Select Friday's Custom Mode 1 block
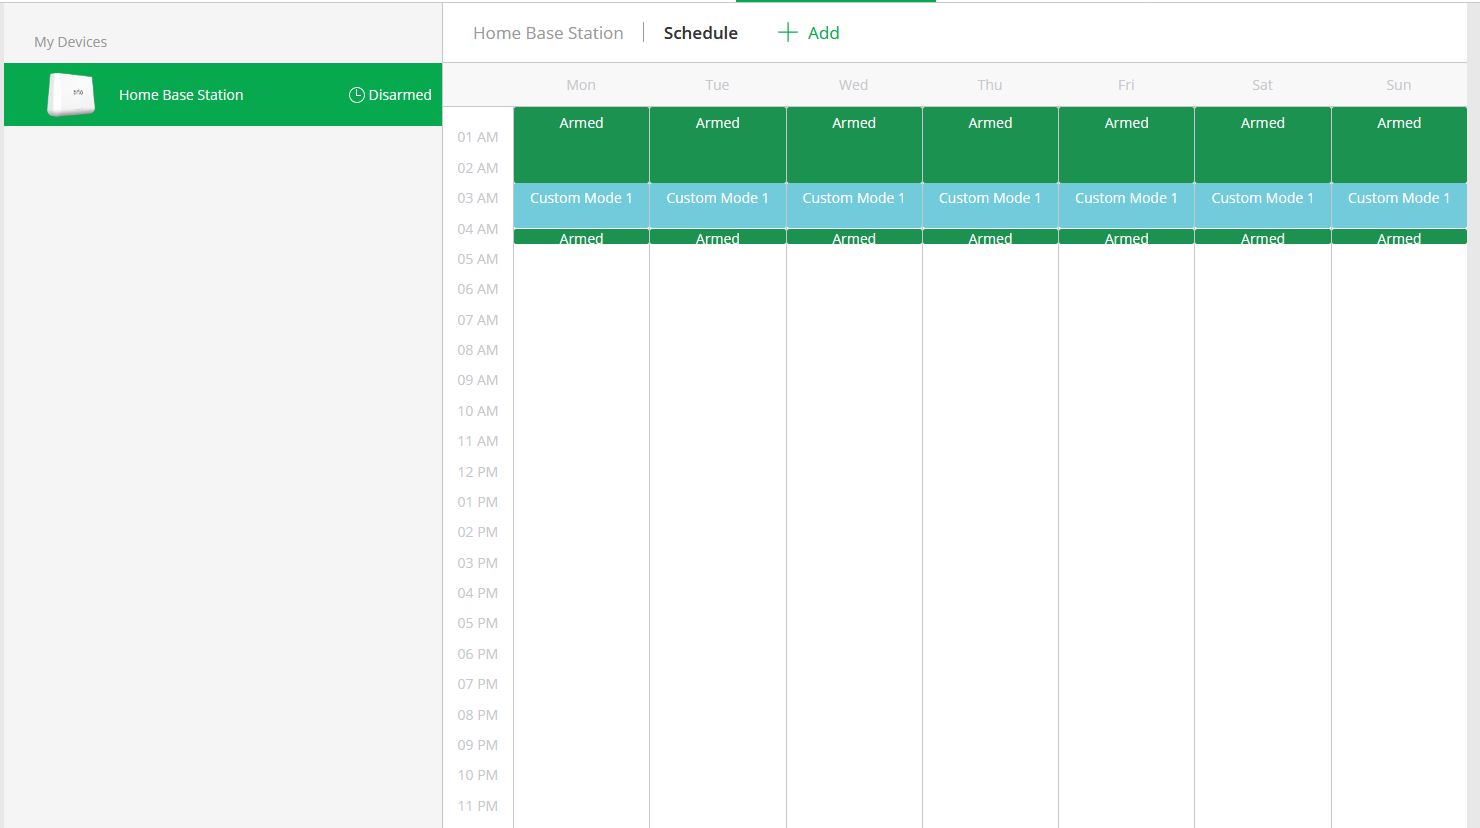The height and width of the screenshot is (828, 1480). 1126,205
